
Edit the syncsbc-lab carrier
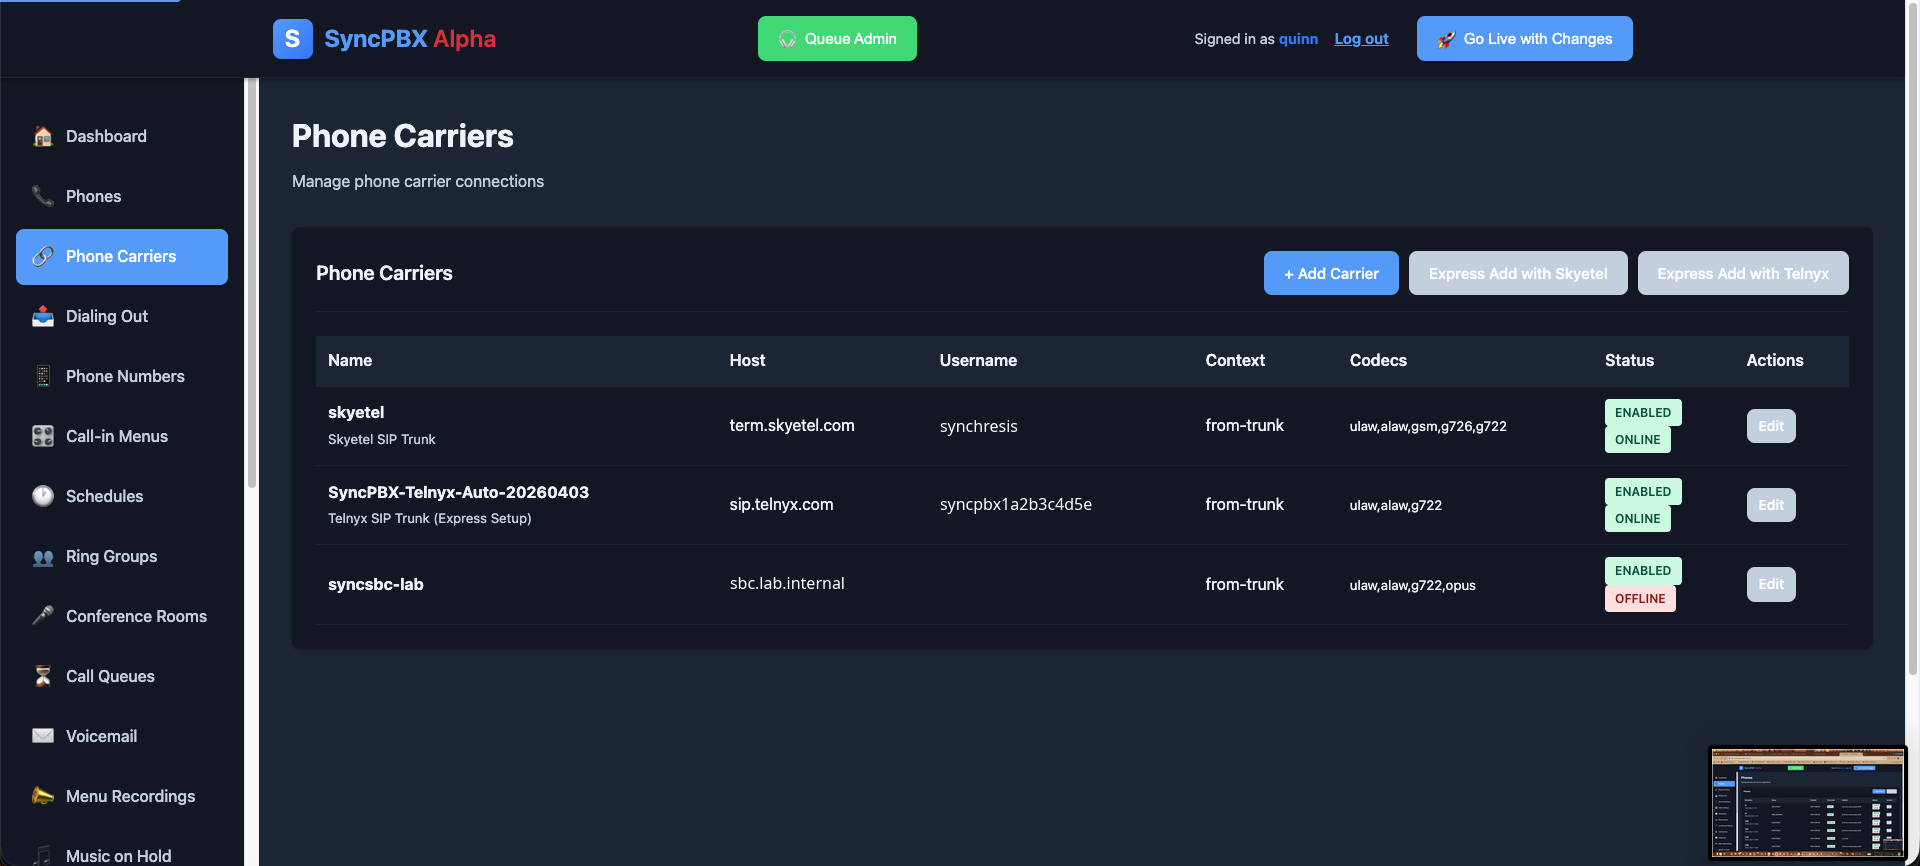tap(1771, 585)
